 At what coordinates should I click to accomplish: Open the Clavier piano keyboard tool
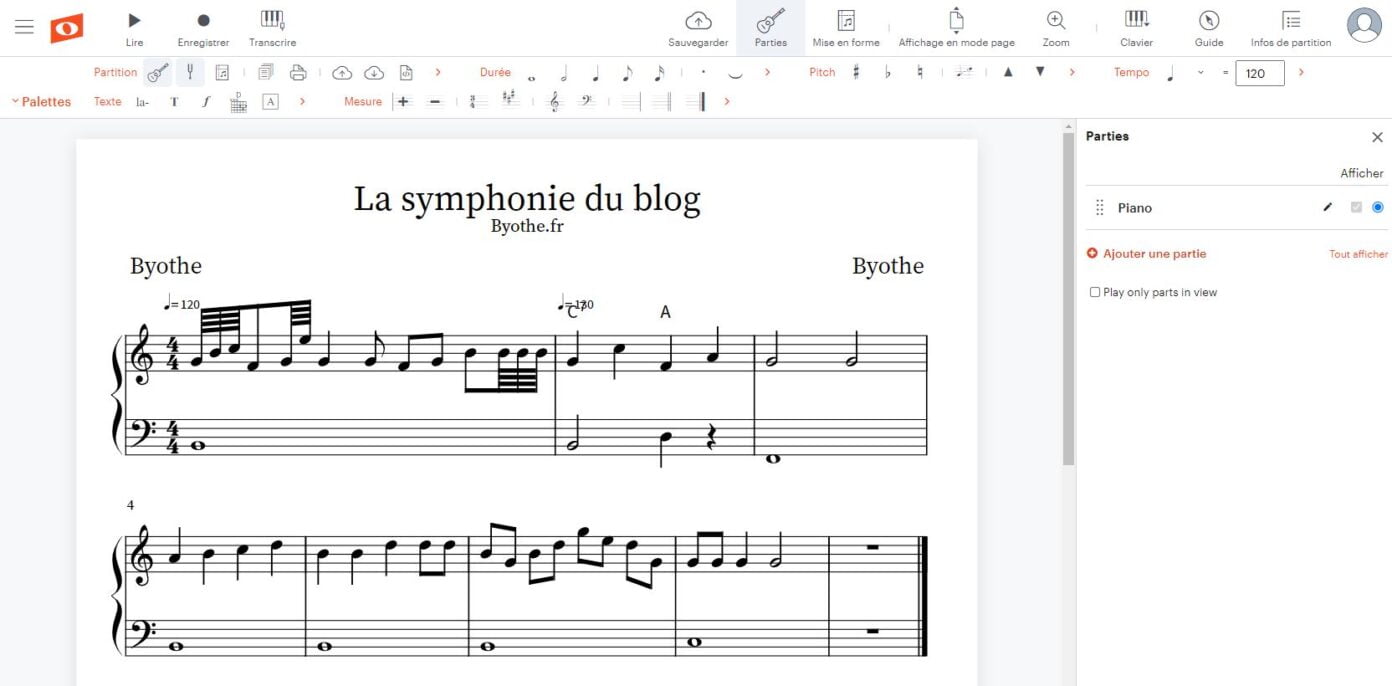point(1135,27)
